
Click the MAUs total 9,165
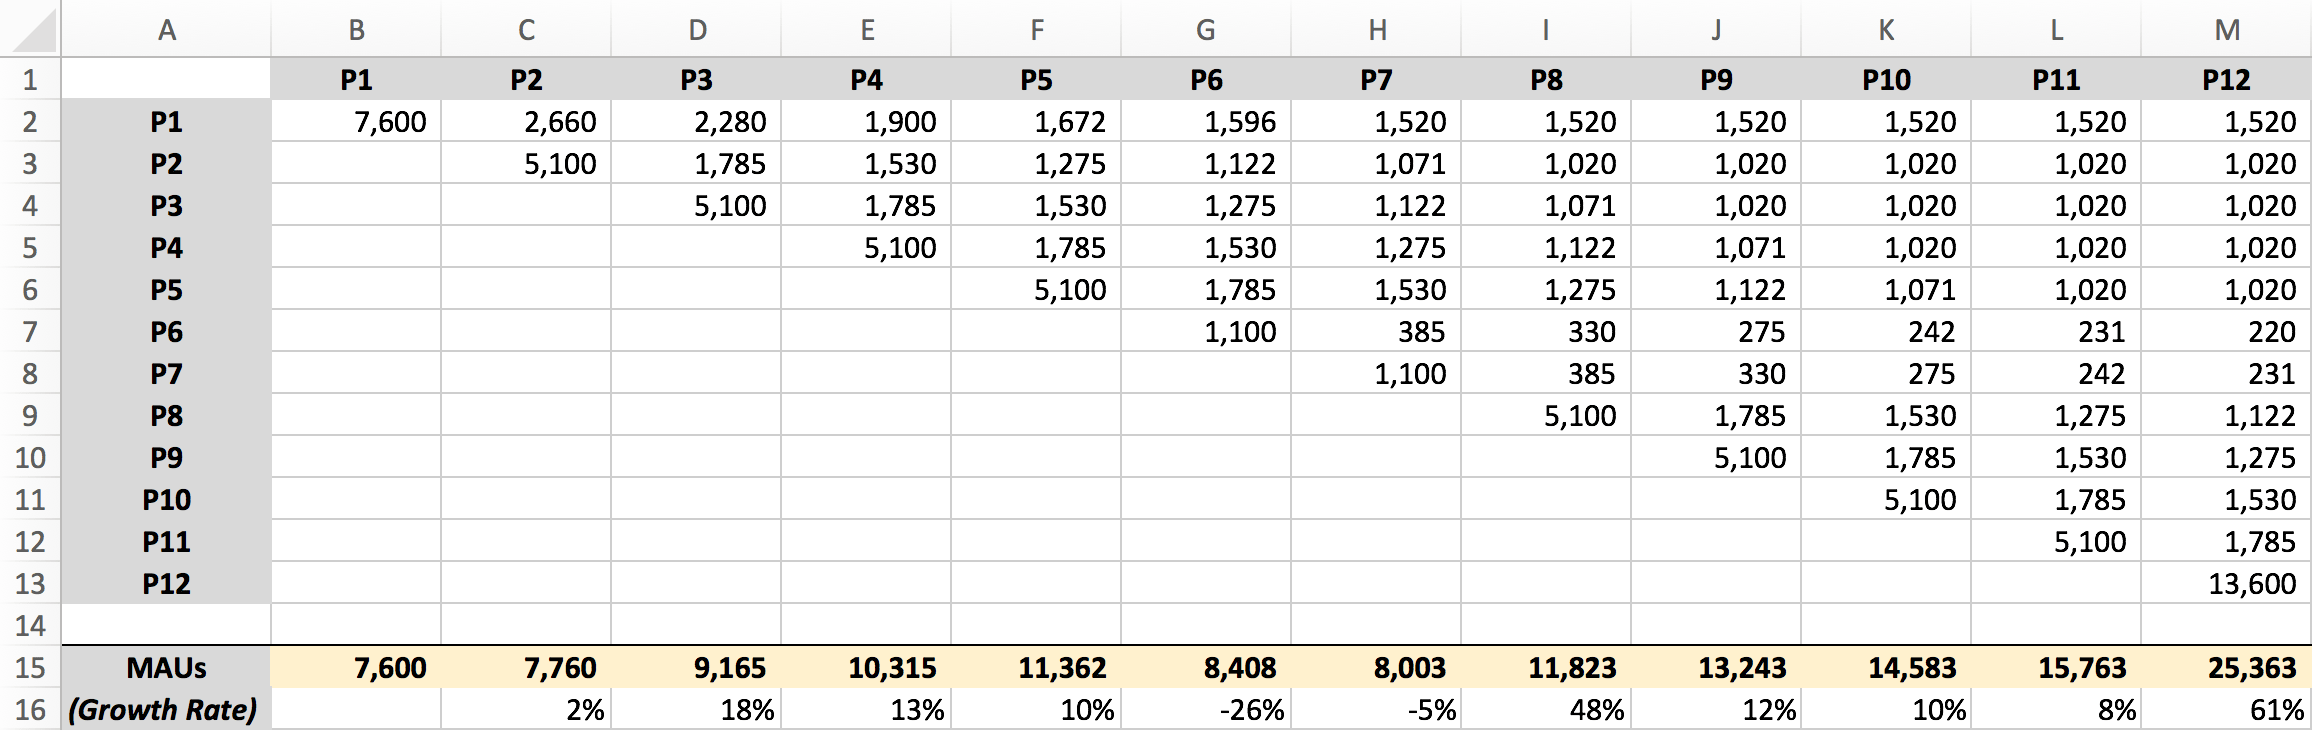coord(696,667)
